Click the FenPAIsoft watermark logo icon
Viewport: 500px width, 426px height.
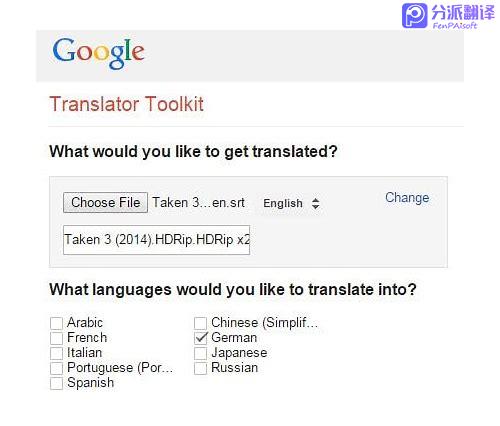click(x=414, y=16)
